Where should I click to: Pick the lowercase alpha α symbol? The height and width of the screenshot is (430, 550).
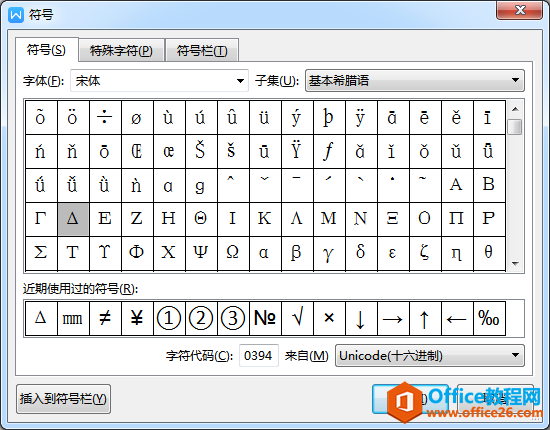265,253
